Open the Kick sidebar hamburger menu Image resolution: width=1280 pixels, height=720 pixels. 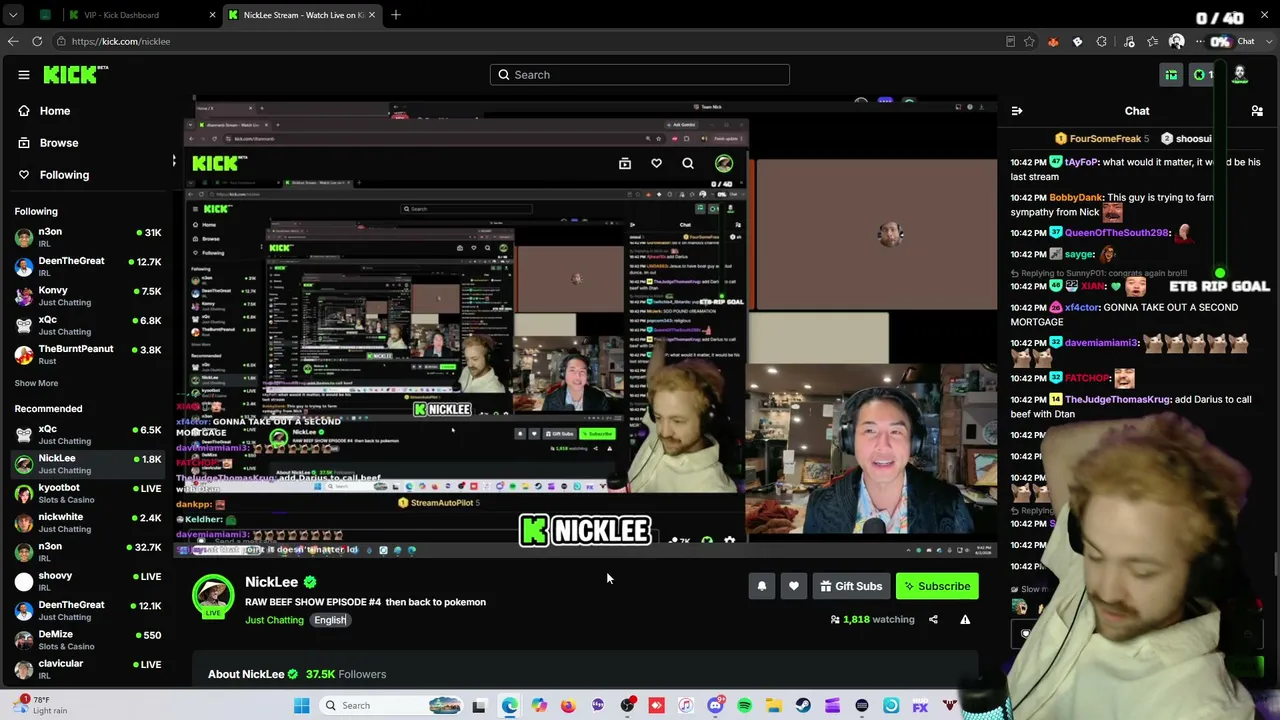[24, 75]
